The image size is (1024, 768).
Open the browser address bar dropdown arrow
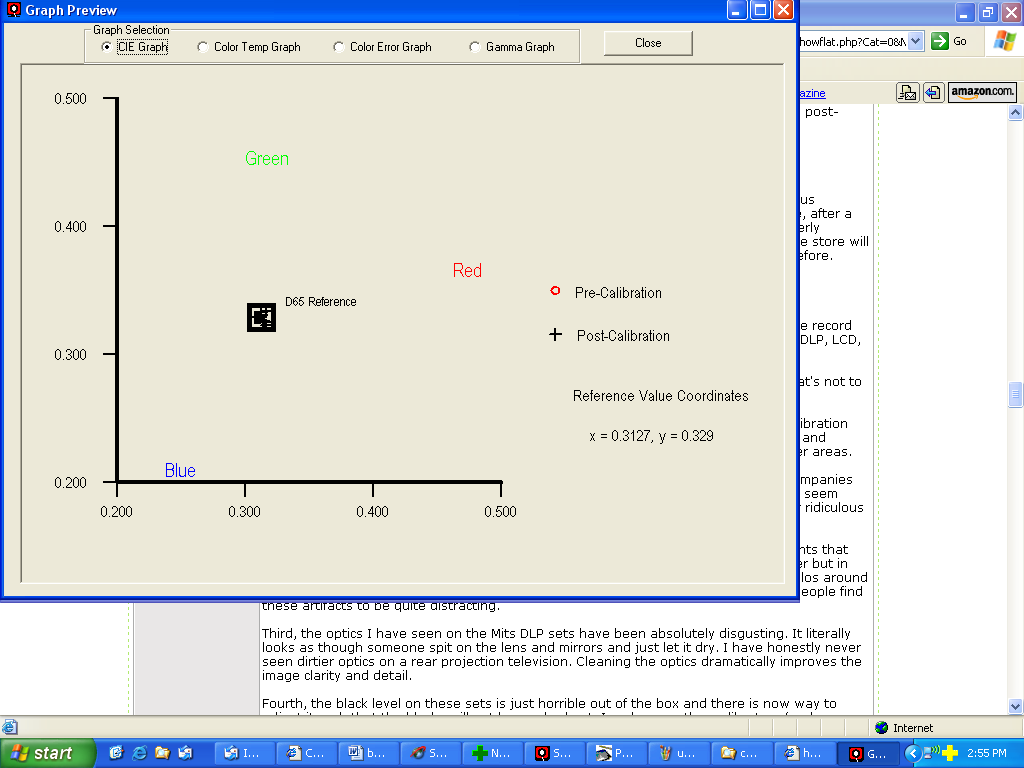(915, 41)
